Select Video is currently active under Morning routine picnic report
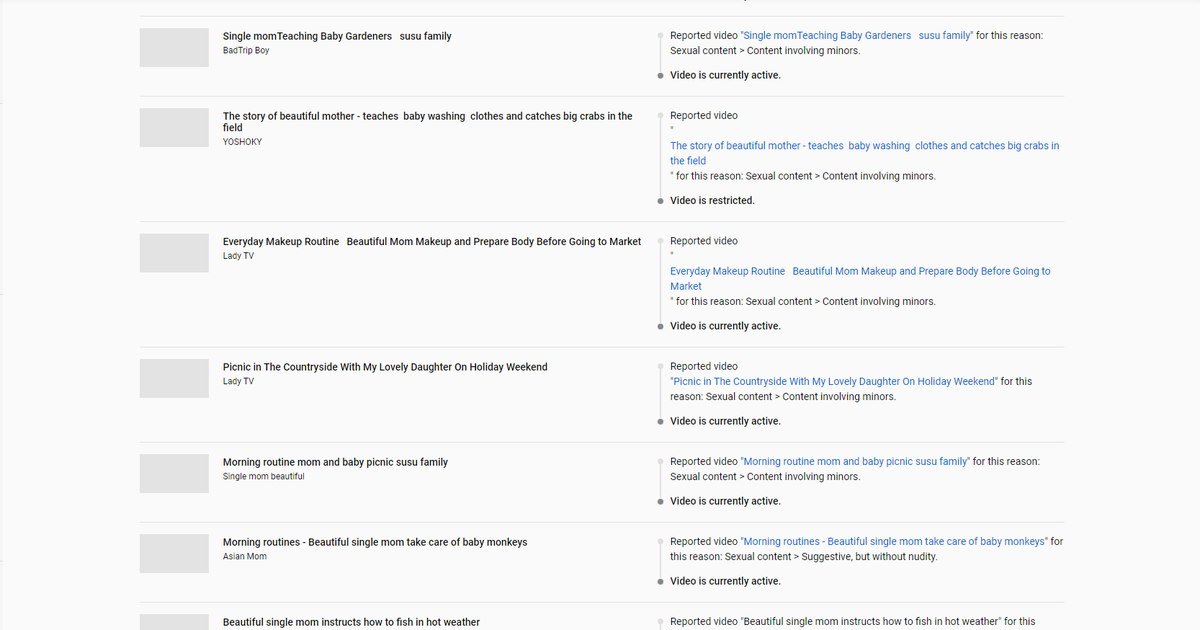Image resolution: width=1200 pixels, height=630 pixels. point(725,501)
